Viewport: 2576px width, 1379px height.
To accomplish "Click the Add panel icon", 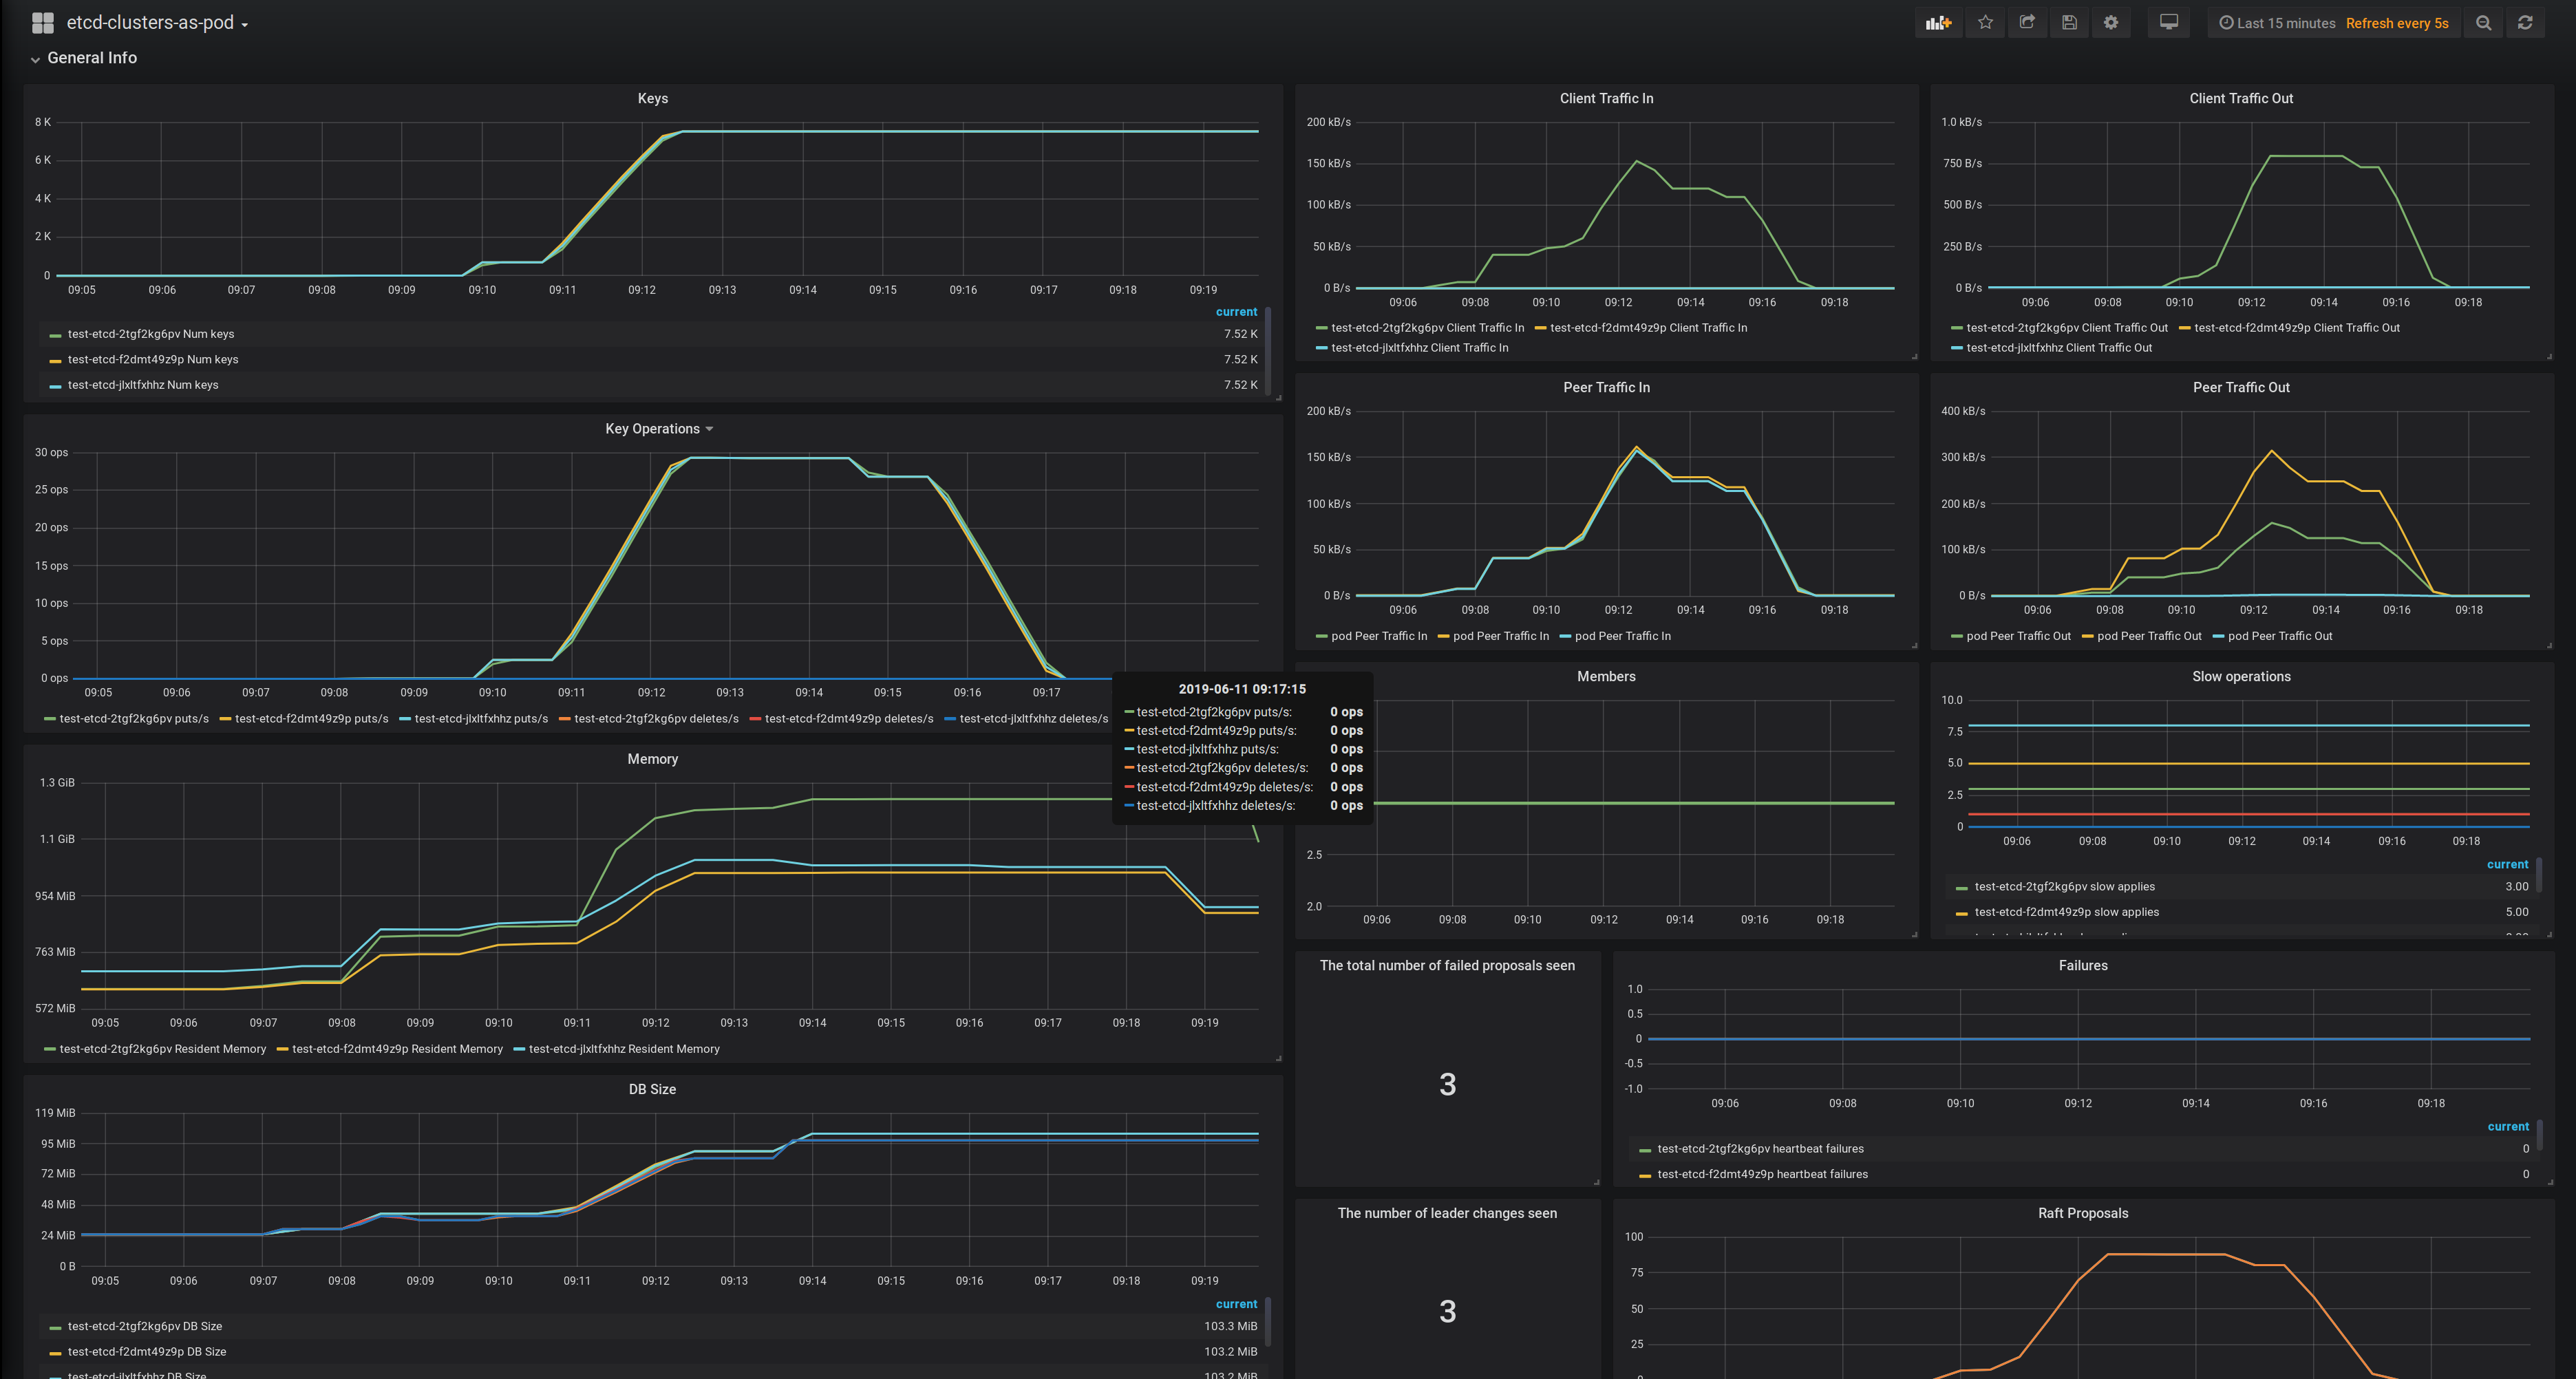I will [1938, 23].
